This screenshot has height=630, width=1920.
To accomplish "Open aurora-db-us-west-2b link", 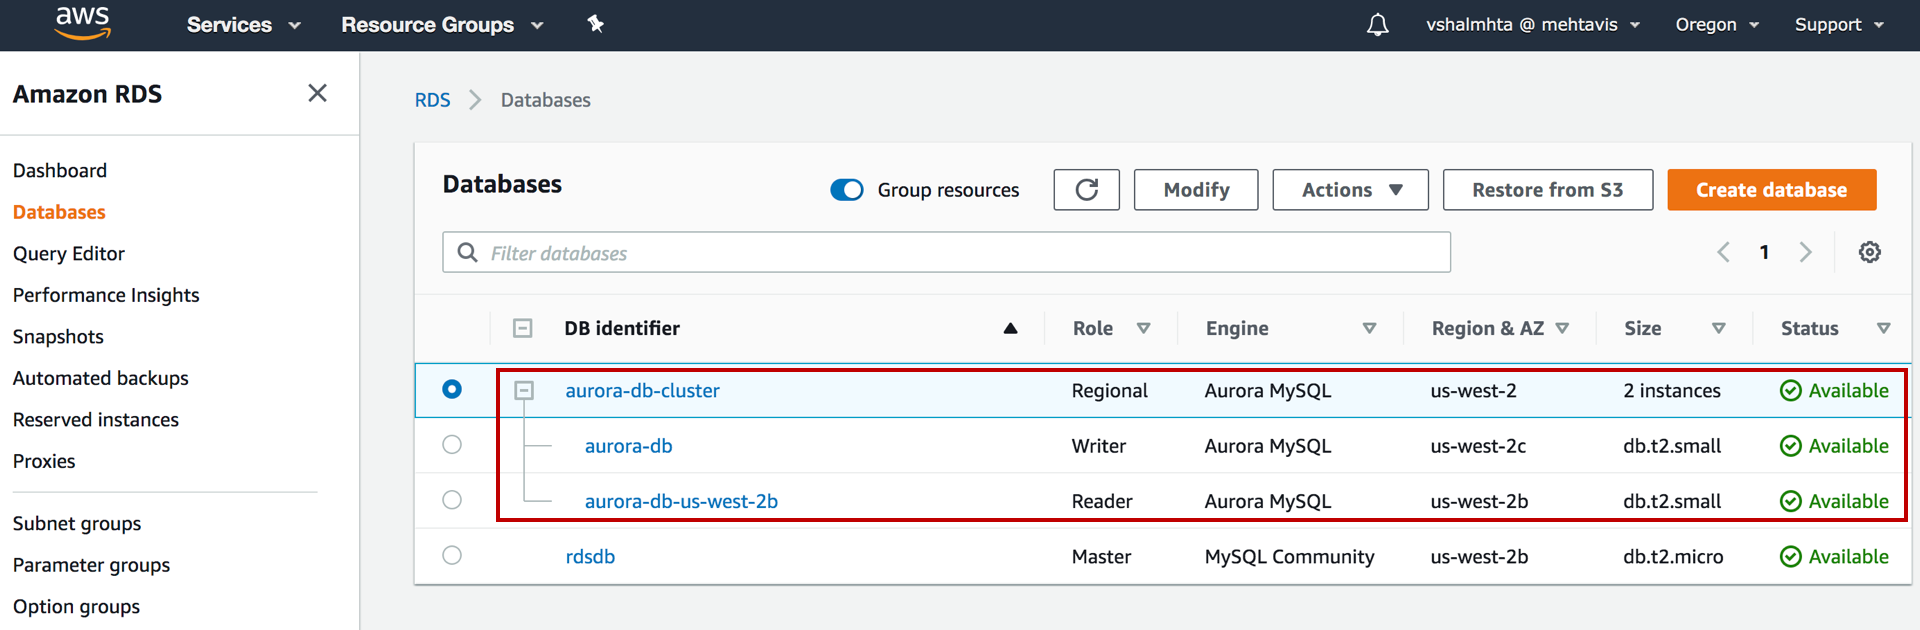I will [x=681, y=501].
